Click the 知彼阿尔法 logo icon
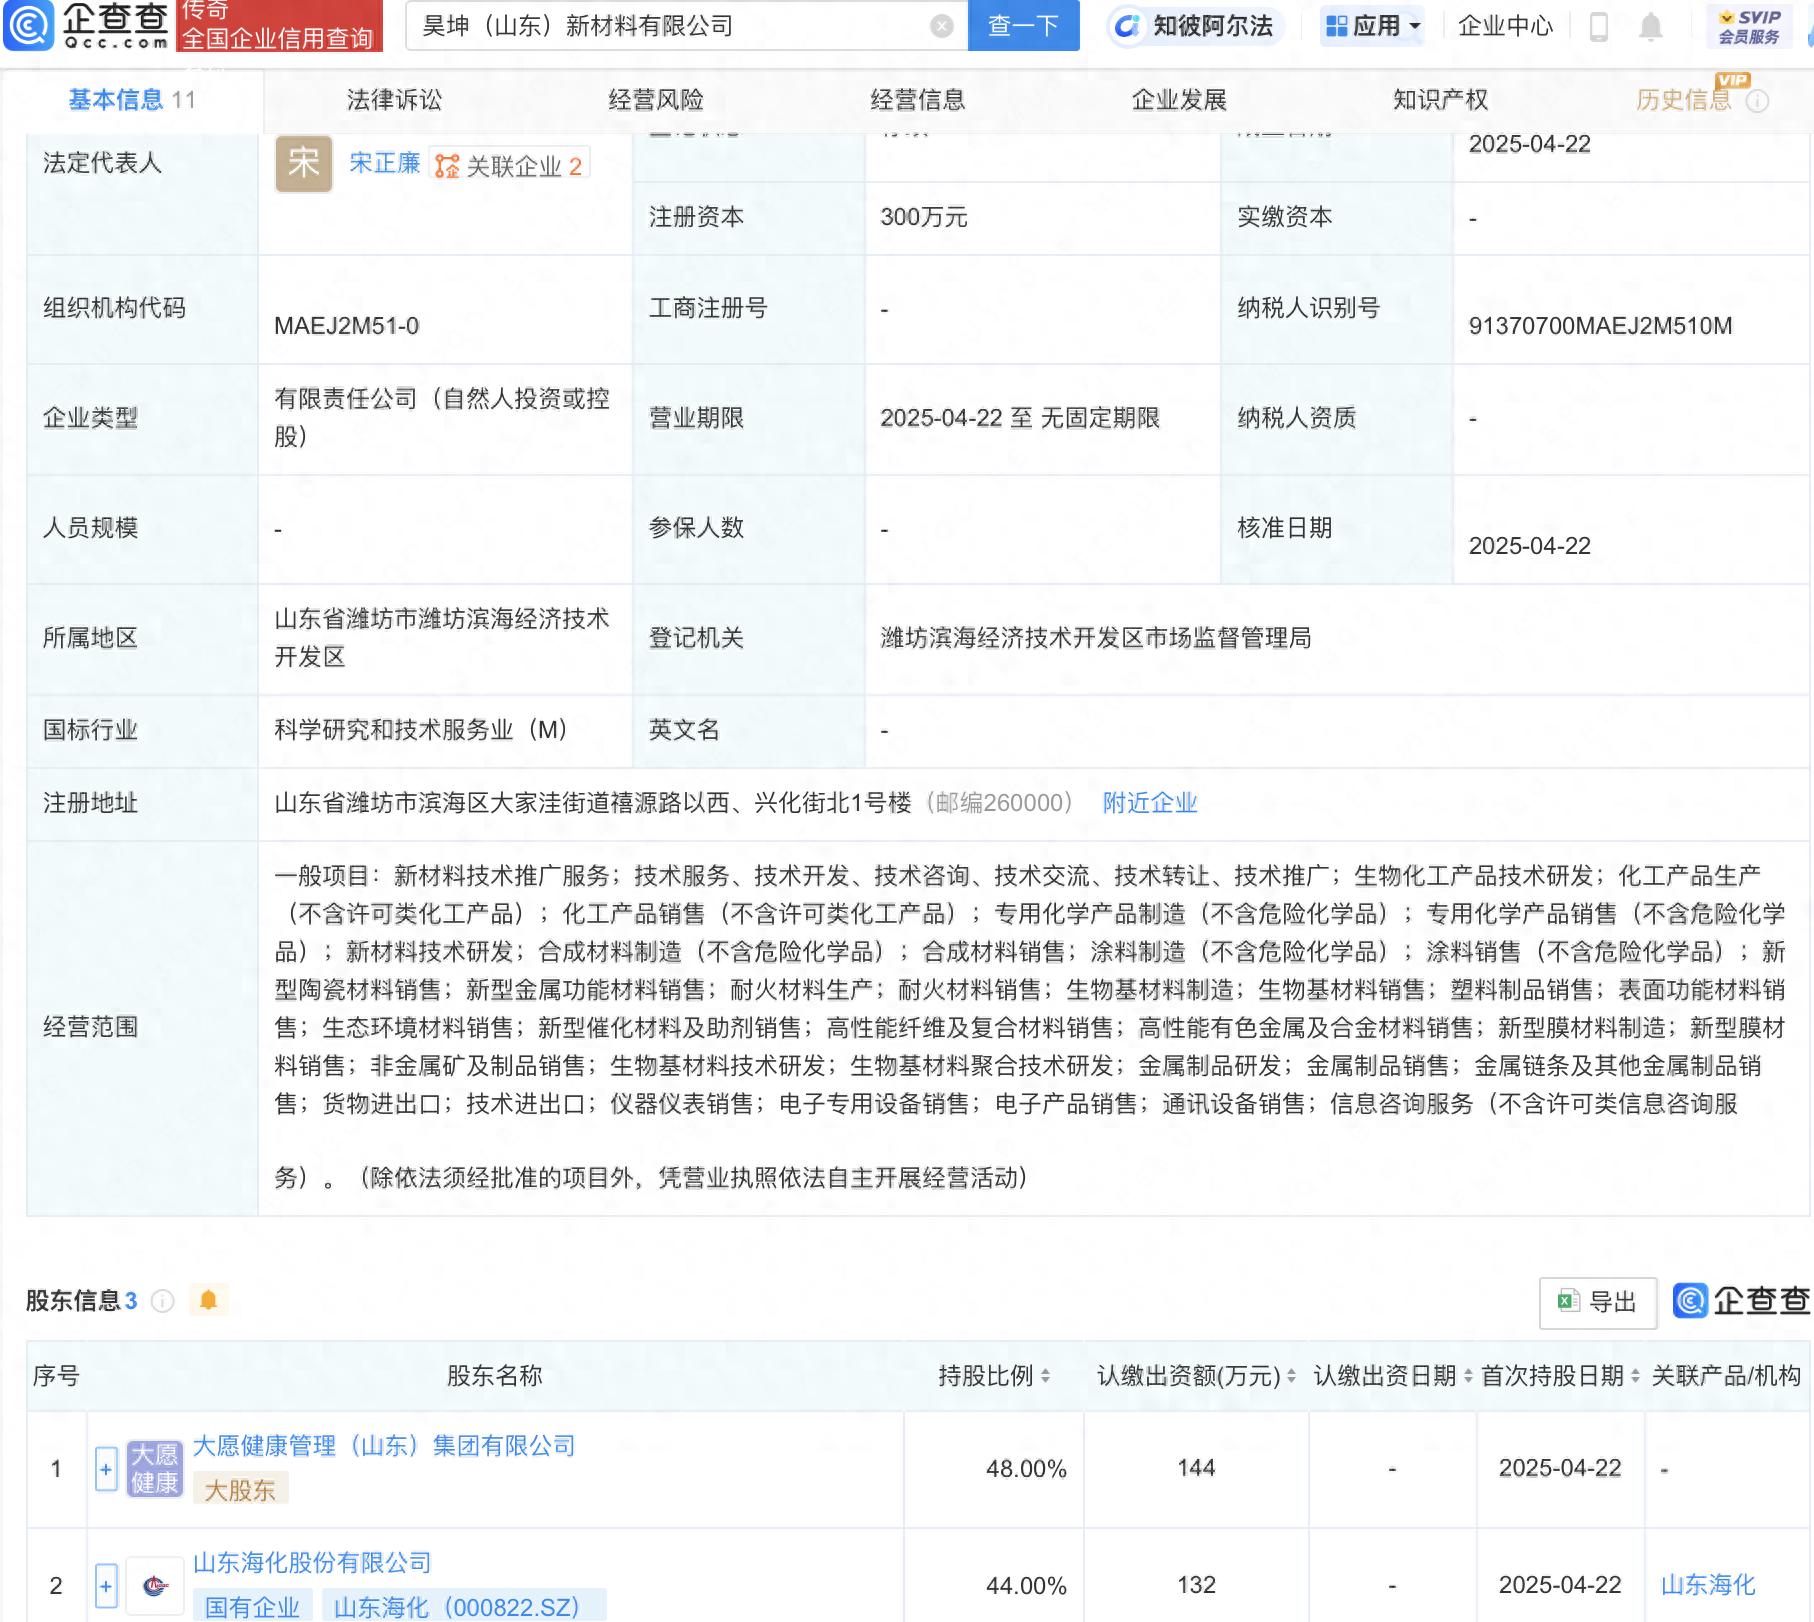 click(1128, 26)
